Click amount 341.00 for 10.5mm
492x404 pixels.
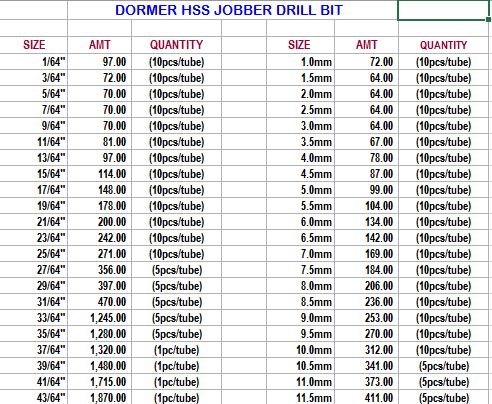pos(366,366)
